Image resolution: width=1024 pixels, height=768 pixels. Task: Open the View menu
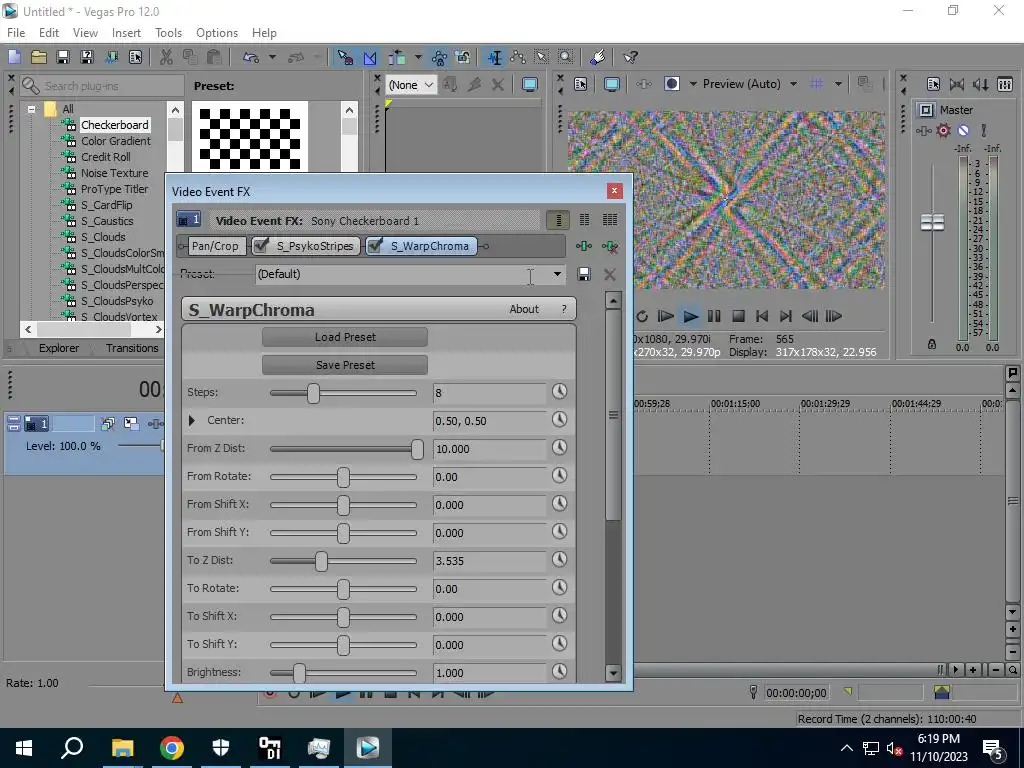(x=85, y=33)
